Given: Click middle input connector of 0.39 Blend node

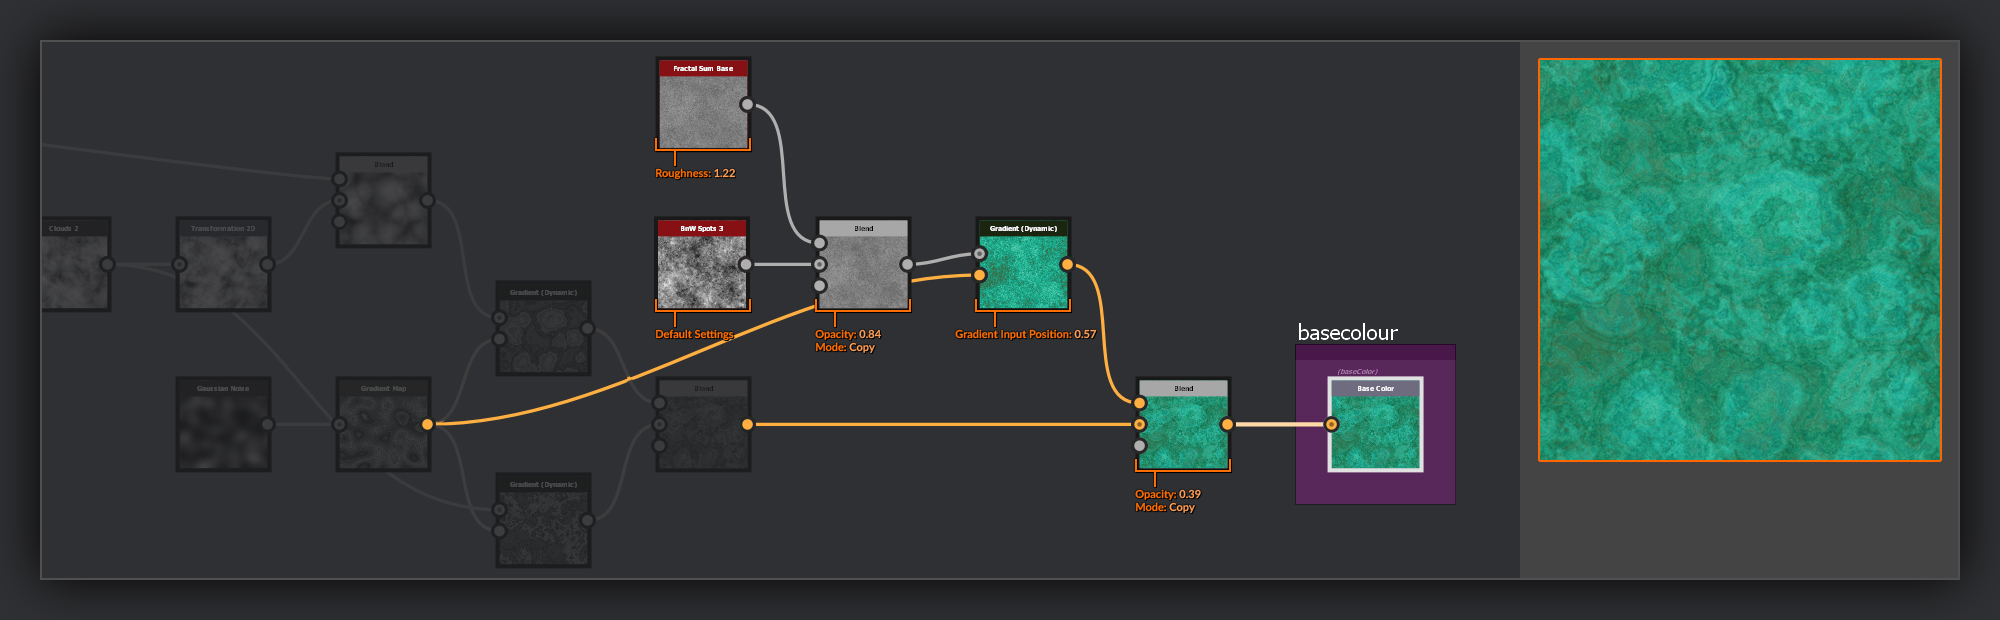Looking at the screenshot, I should tap(1140, 424).
